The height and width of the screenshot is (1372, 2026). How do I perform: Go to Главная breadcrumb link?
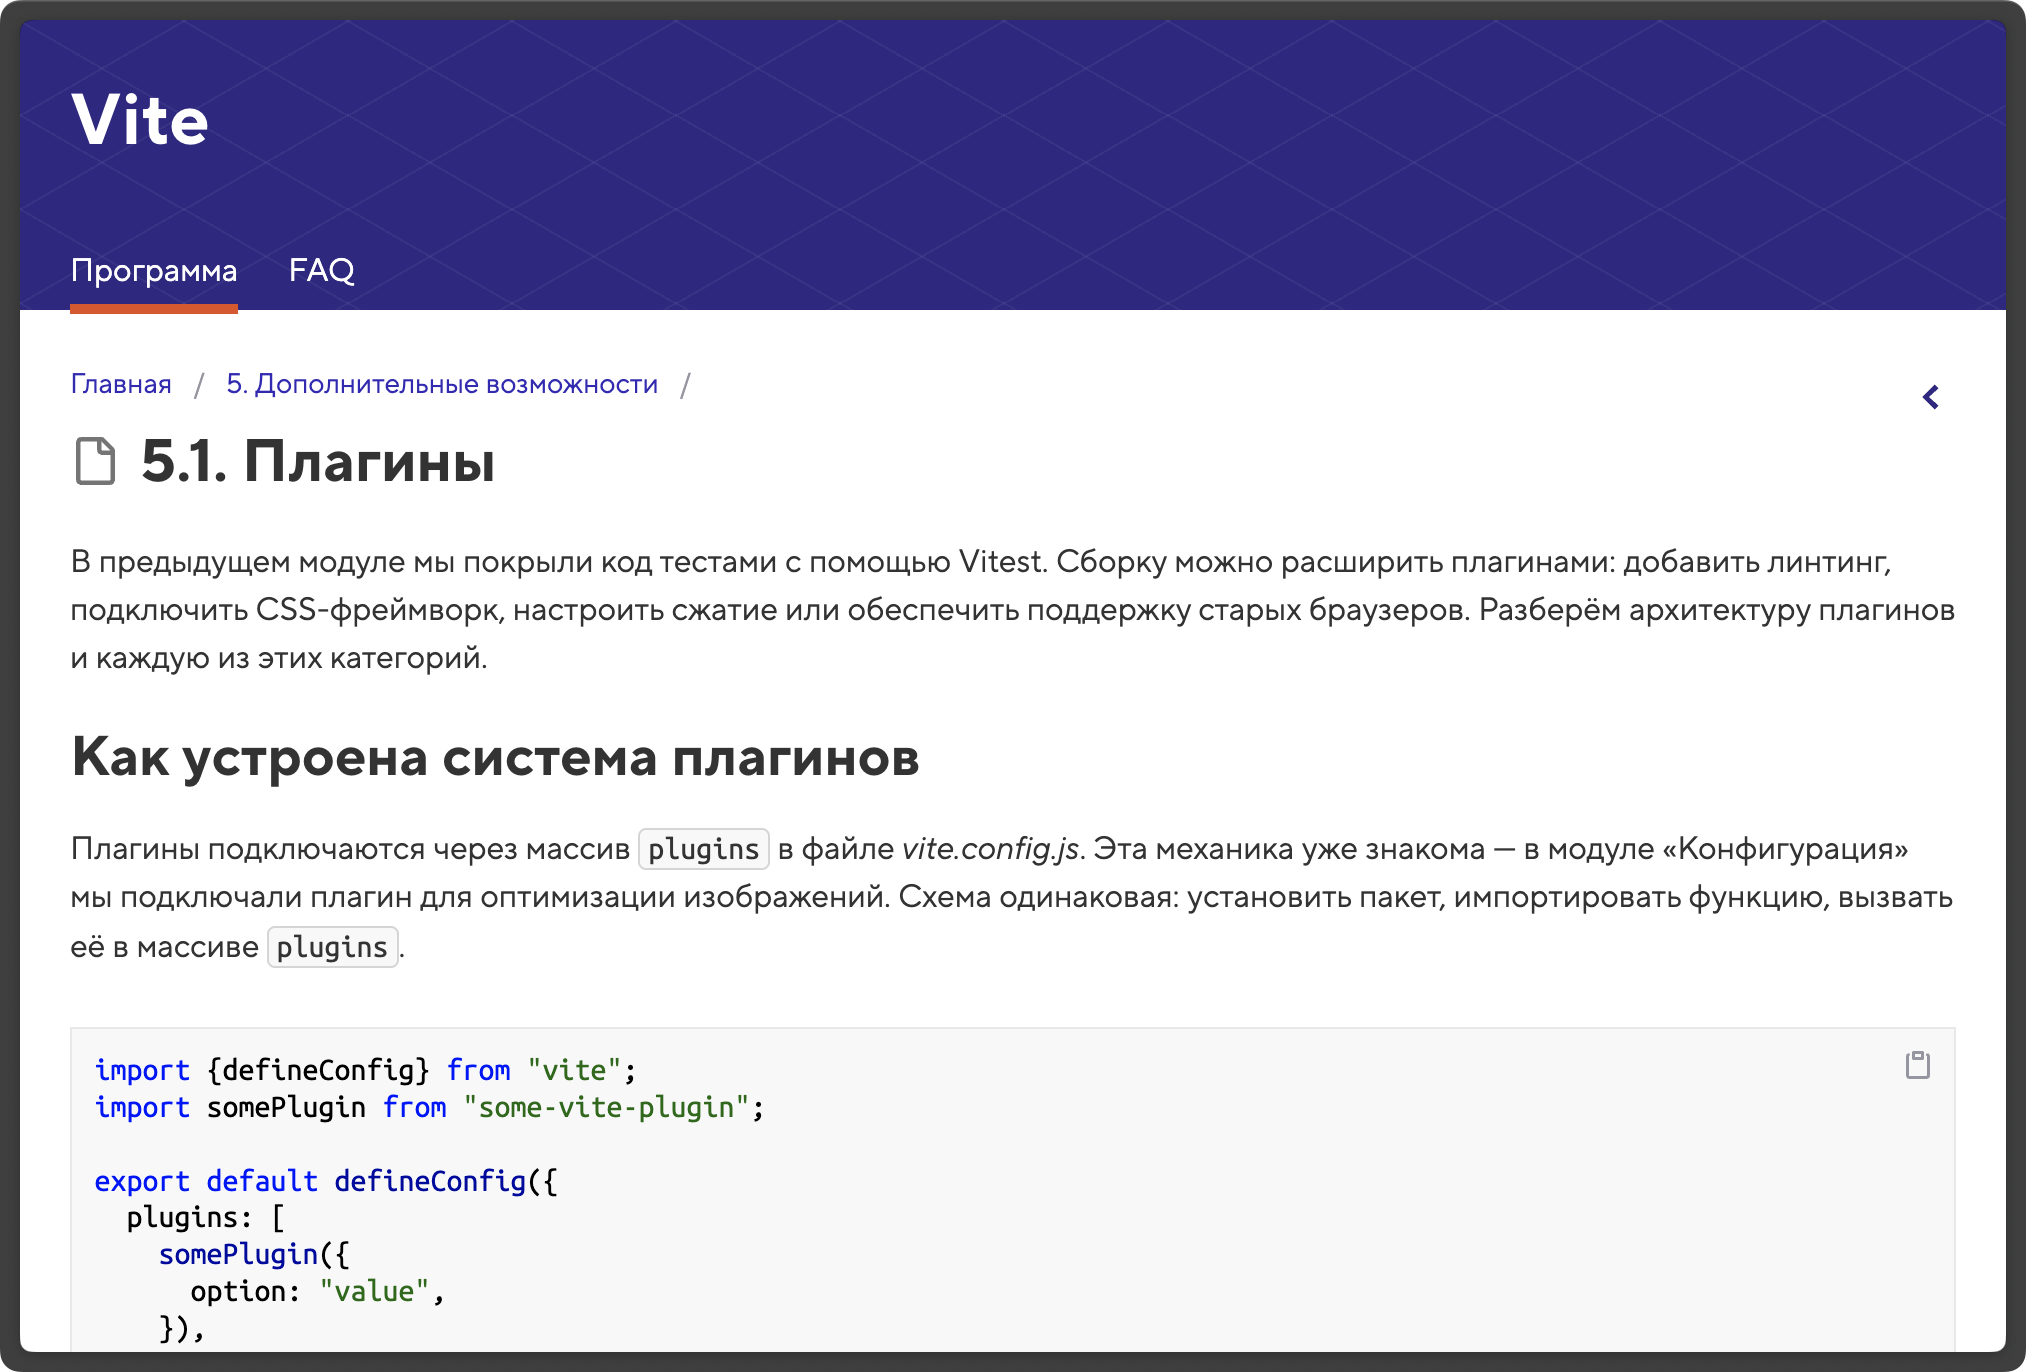point(121,384)
